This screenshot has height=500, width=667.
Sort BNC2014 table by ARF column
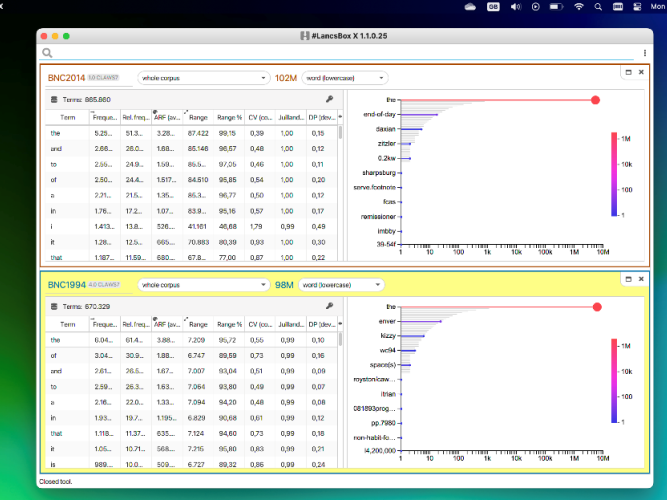coord(167,117)
